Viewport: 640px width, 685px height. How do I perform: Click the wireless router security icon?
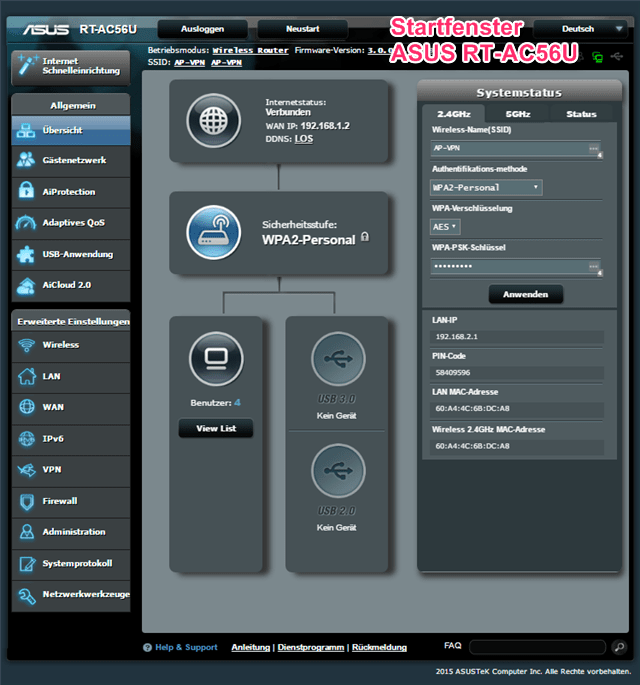(x=214, y=232)
